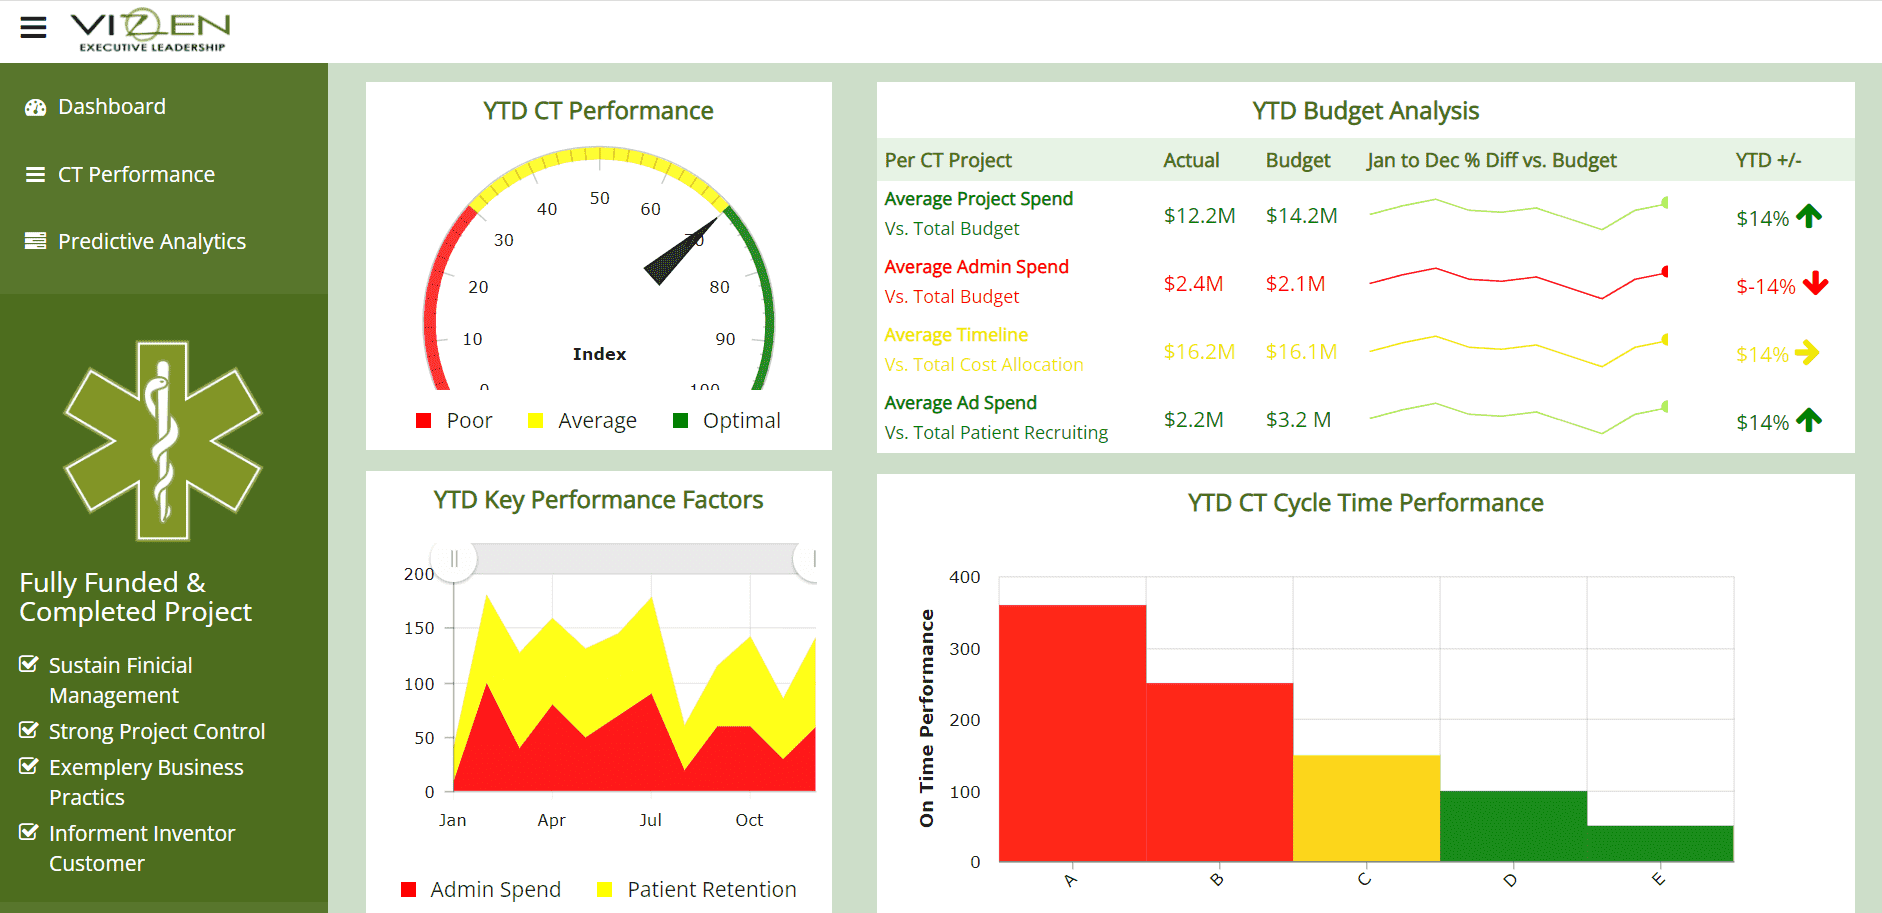
Task: Toggle green Optimal legend swatch
Action: pos(681,421)
